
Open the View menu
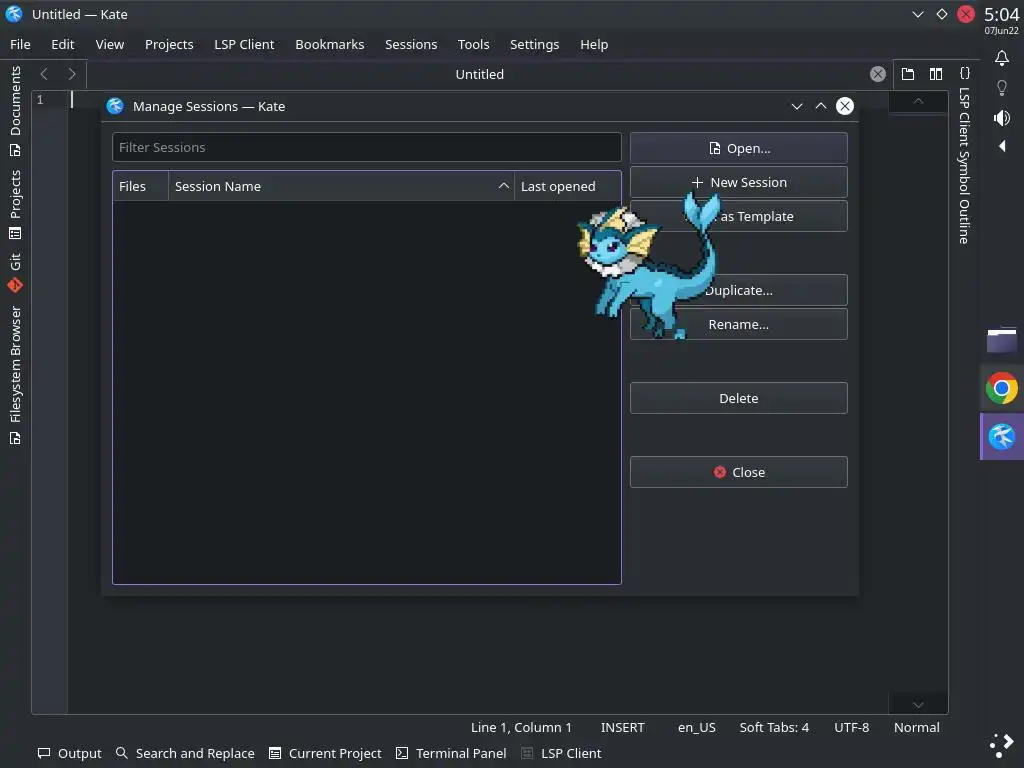coord(110,44)
